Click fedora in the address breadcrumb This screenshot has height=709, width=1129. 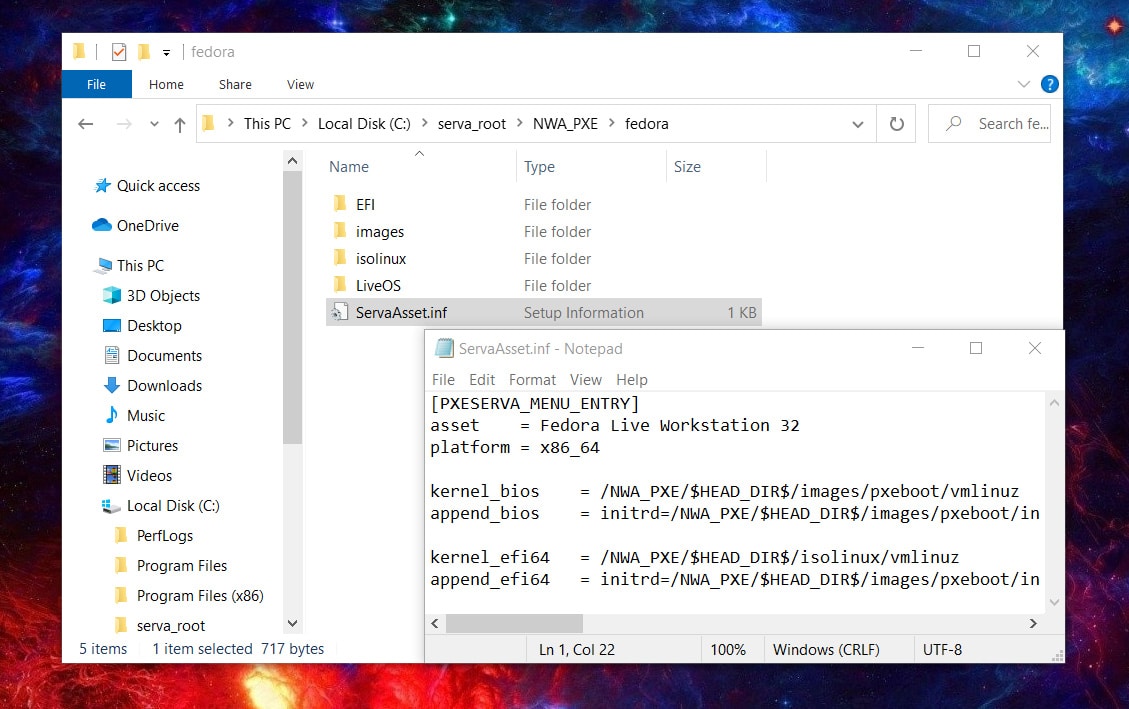tap(647, 124)
